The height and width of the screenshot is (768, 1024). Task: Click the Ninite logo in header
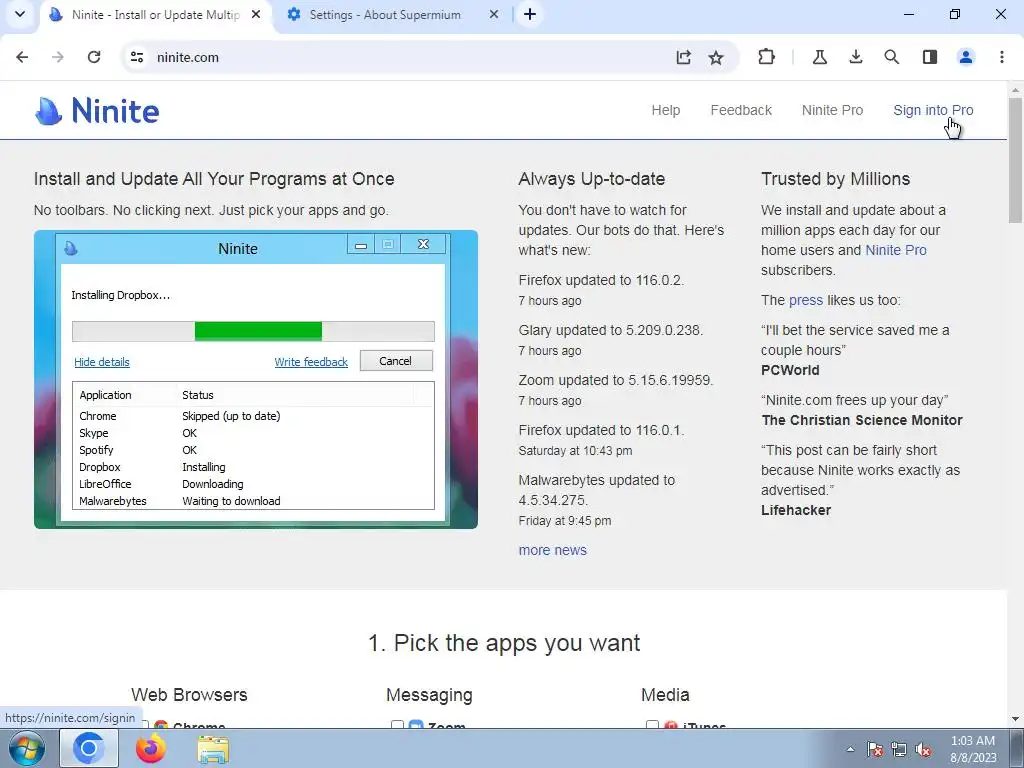point(97,110)
